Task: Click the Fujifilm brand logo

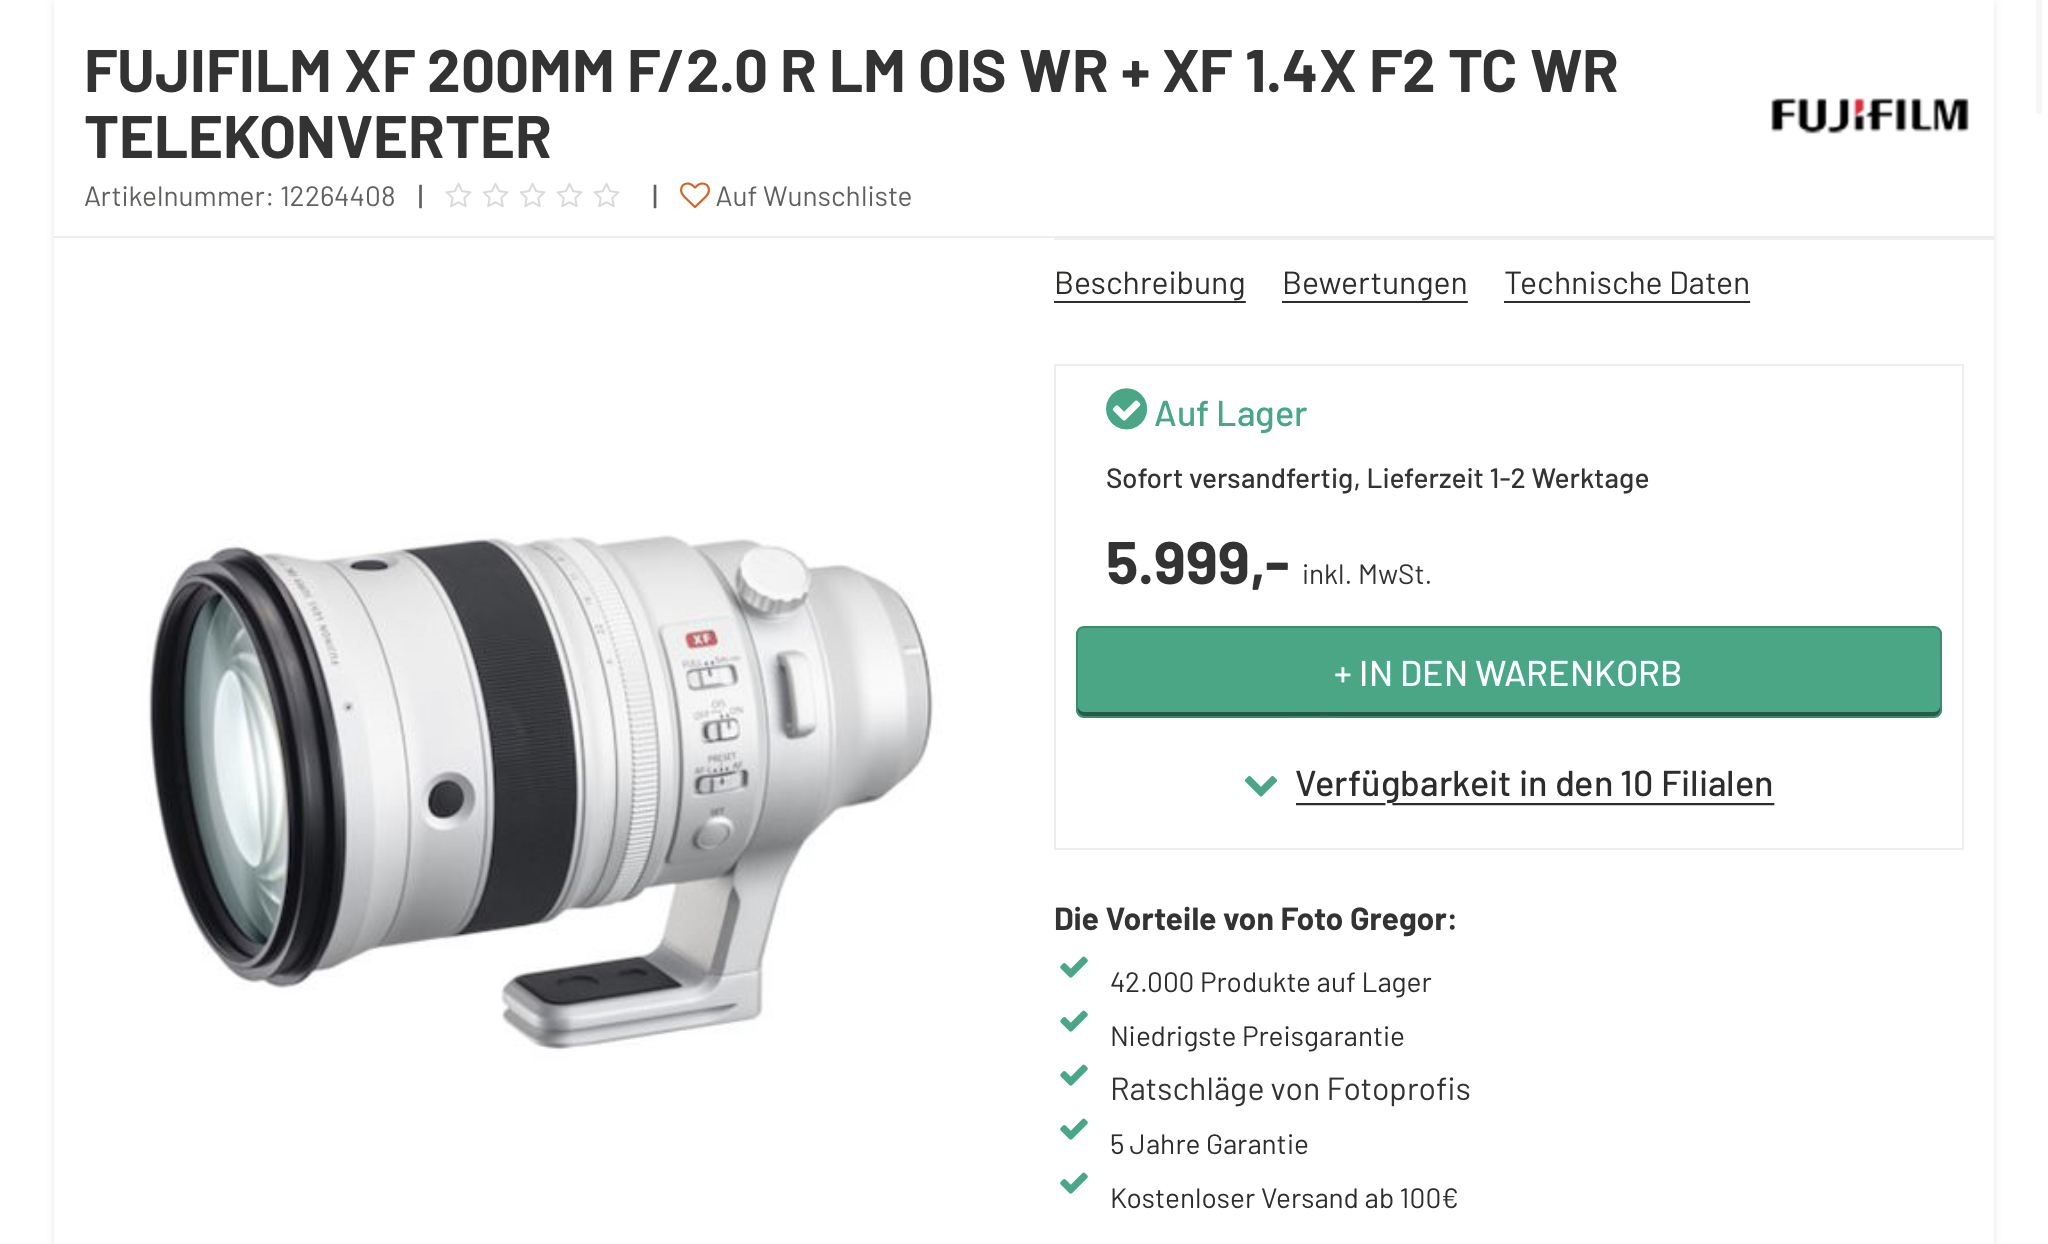Action: click(1869, 115)
